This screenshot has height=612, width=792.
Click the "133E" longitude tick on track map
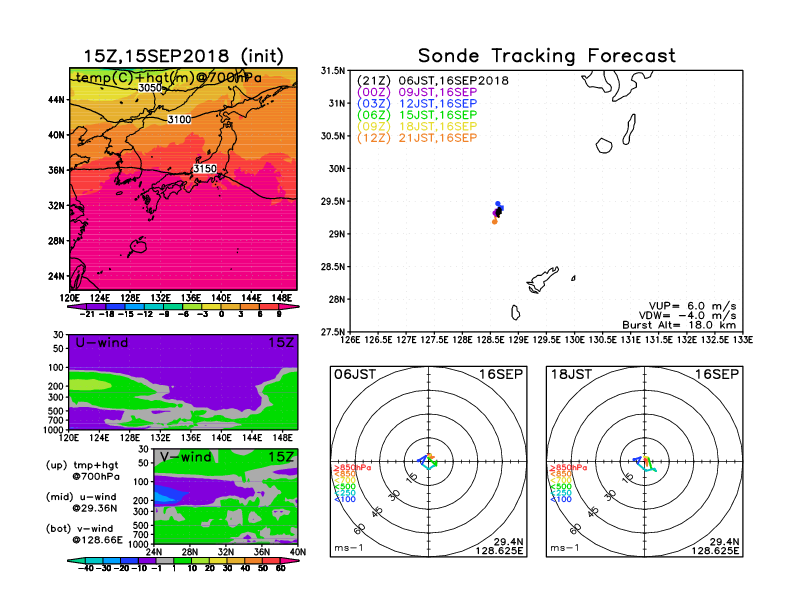point(743,340)
